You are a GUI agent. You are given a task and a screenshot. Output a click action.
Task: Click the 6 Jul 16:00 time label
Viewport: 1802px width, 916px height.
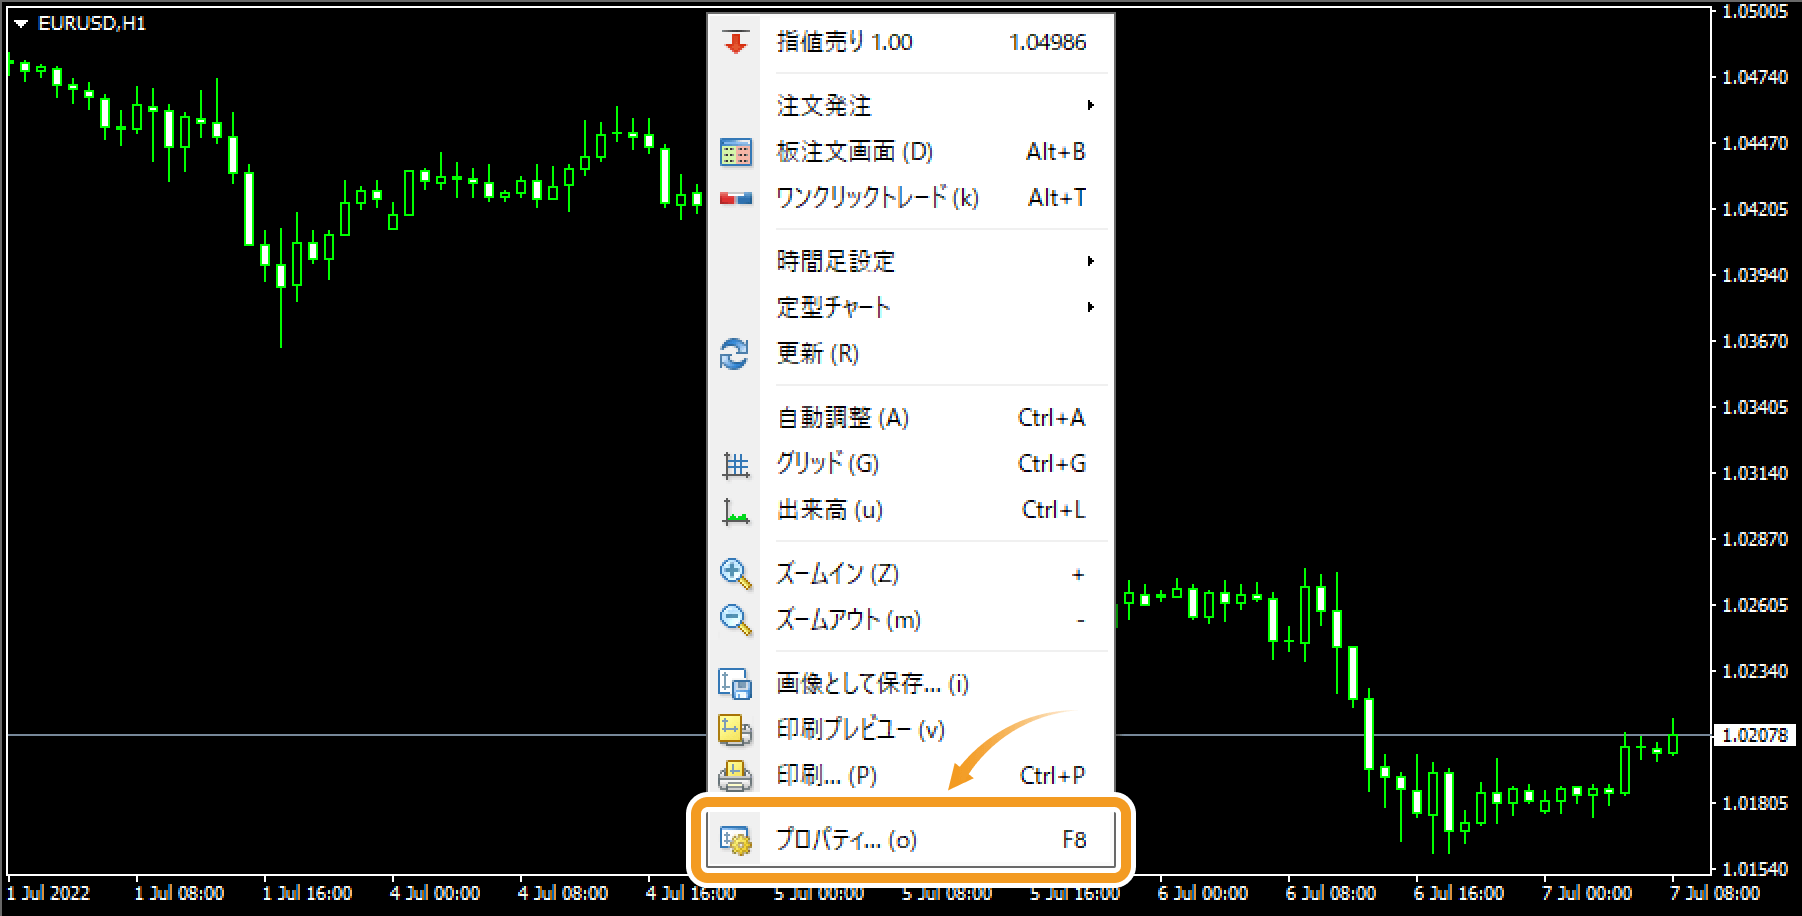point(1459,893)
